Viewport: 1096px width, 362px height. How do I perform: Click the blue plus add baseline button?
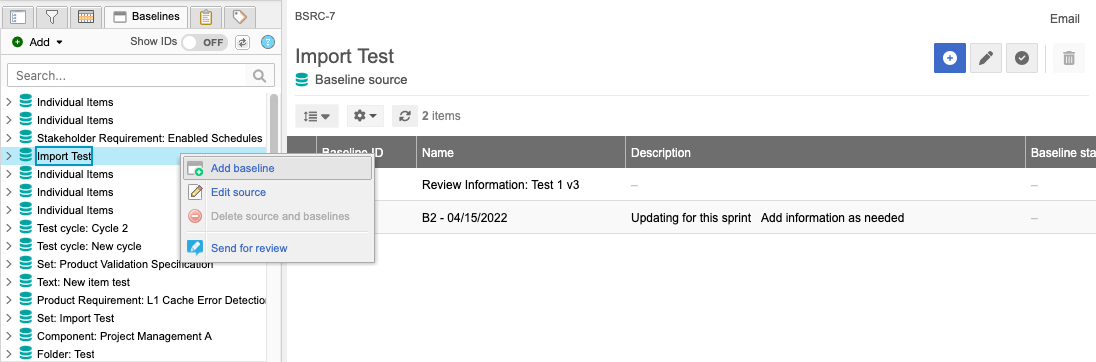[x=950, y=58]
